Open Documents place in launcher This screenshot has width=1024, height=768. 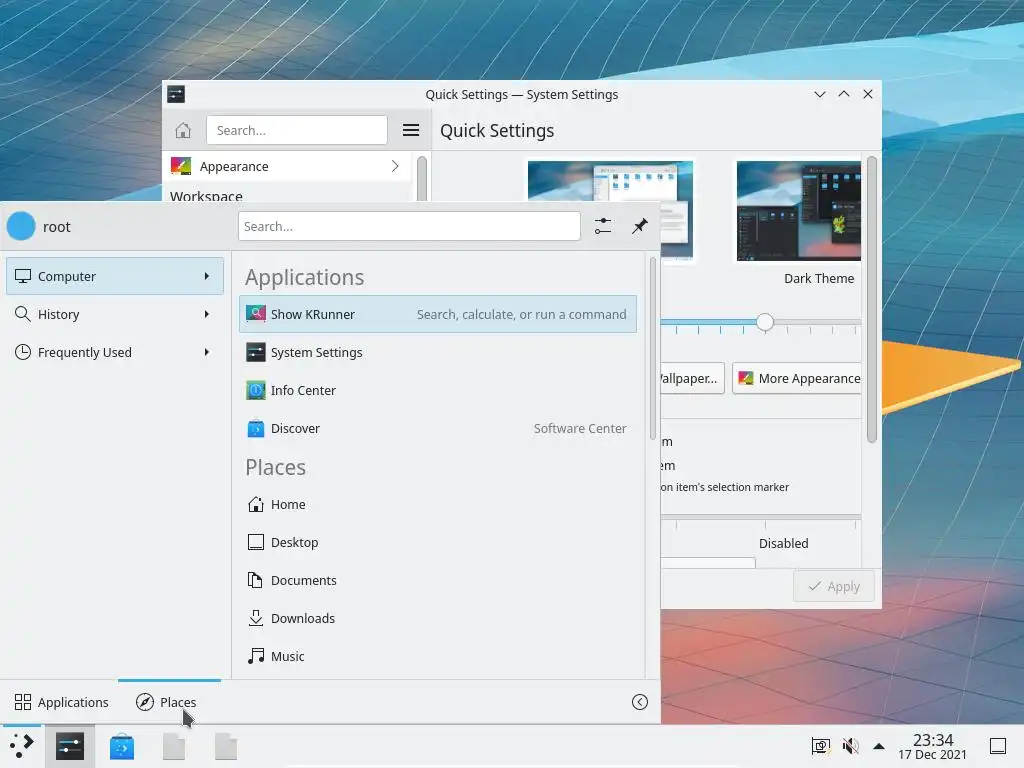(438, 580)
